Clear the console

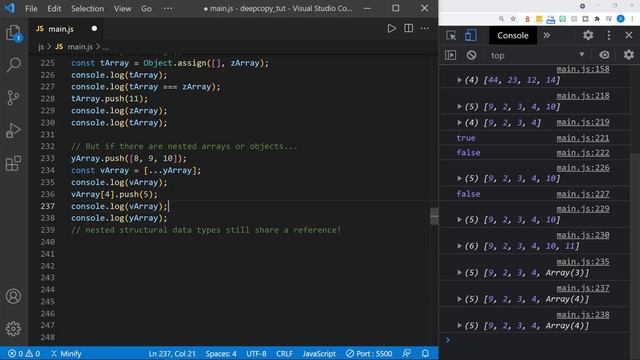pyautogui.click(x=471, y=55)
